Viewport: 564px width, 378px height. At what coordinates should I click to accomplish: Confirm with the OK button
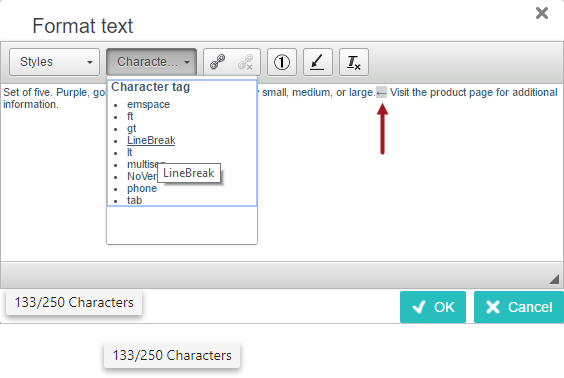click(x=433, y=307)
